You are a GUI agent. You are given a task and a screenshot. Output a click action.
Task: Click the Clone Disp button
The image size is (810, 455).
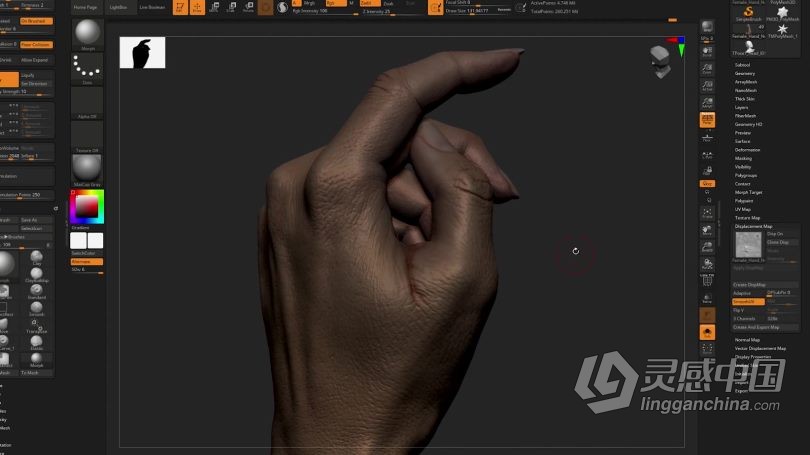point(783,242)
